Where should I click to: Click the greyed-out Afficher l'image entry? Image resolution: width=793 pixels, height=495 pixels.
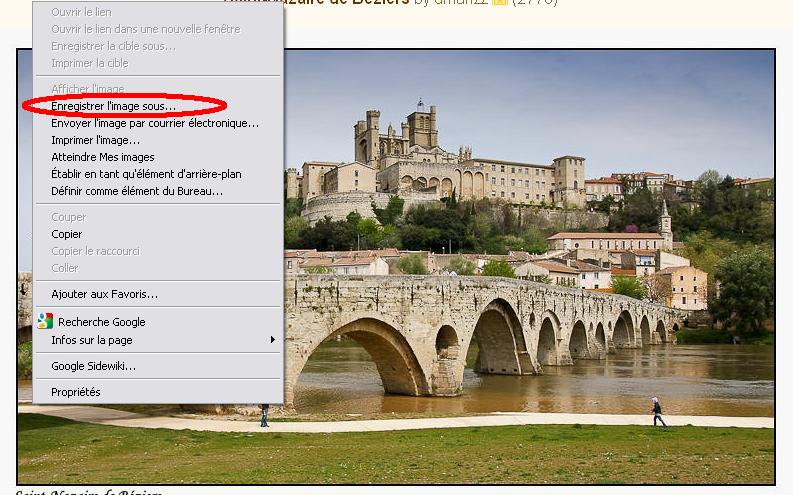click(x=87, y=89)
